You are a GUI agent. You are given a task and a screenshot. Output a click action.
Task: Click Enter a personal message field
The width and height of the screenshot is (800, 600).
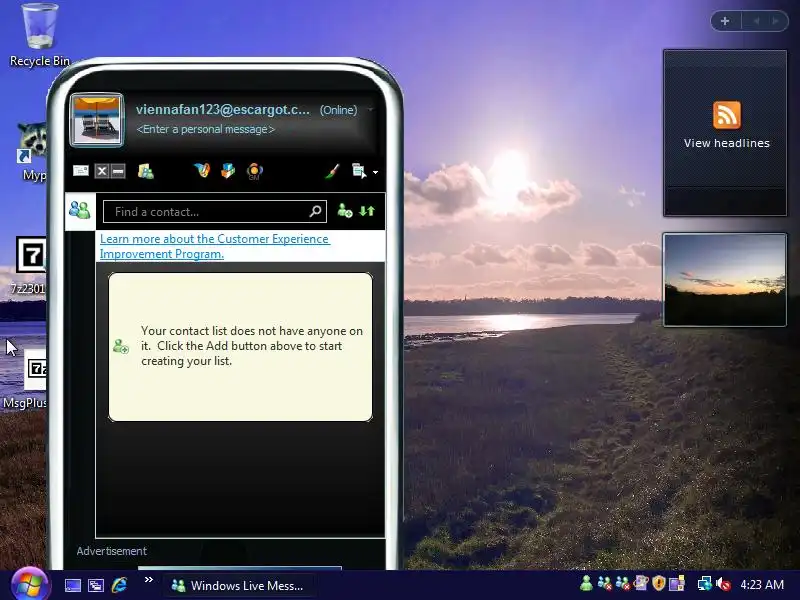click(x=206, y=129)
